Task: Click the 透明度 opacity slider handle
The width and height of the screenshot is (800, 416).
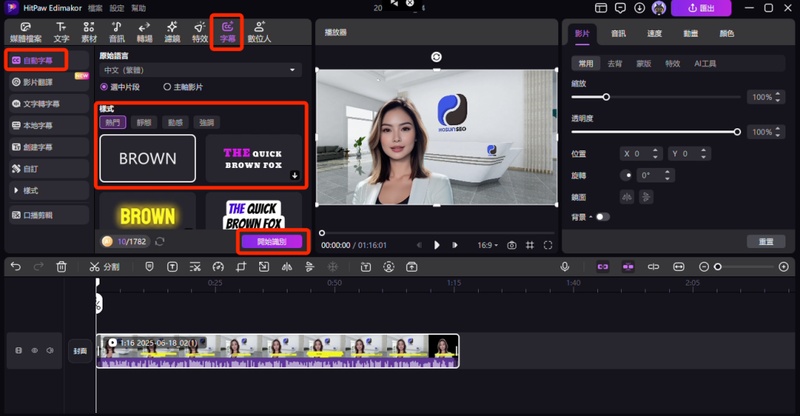Action: pyautogui.click(x=737, y=132)
